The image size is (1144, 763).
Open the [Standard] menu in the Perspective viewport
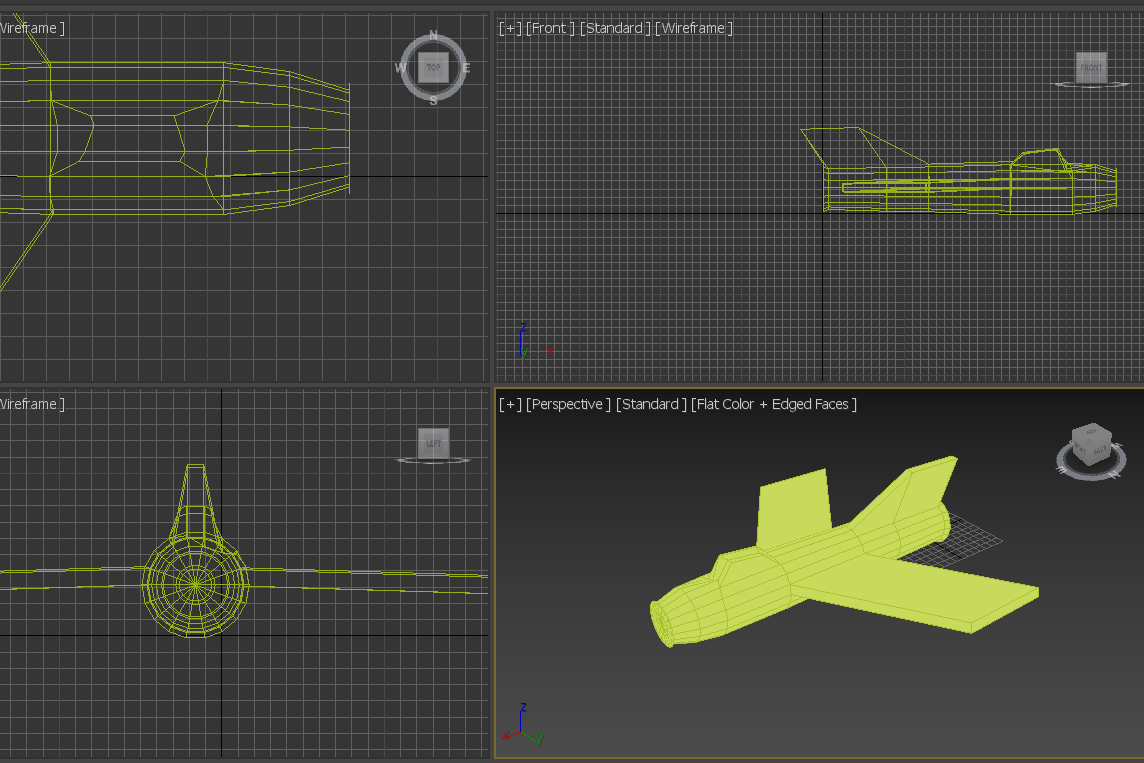coord(650,404)
